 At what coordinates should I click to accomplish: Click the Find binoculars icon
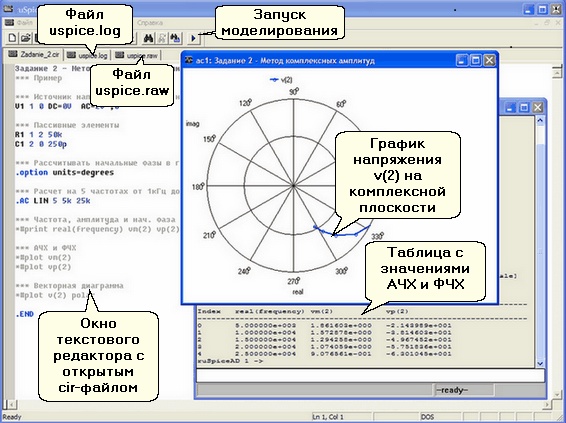(148, 38)
